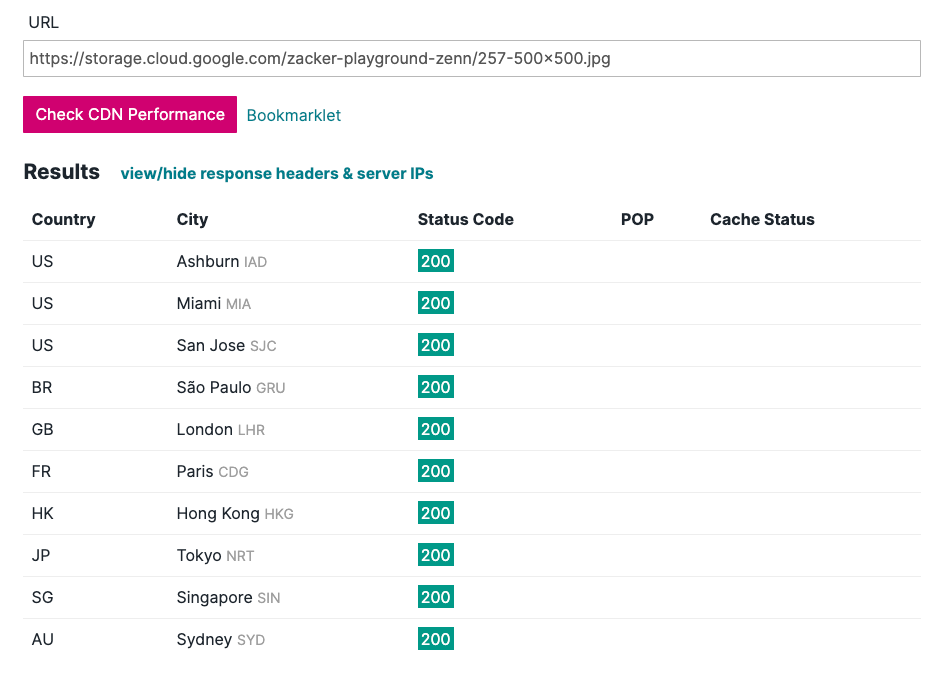952x685 pixels.
Task: Open the Bookmarklet link
Action: 294,115
